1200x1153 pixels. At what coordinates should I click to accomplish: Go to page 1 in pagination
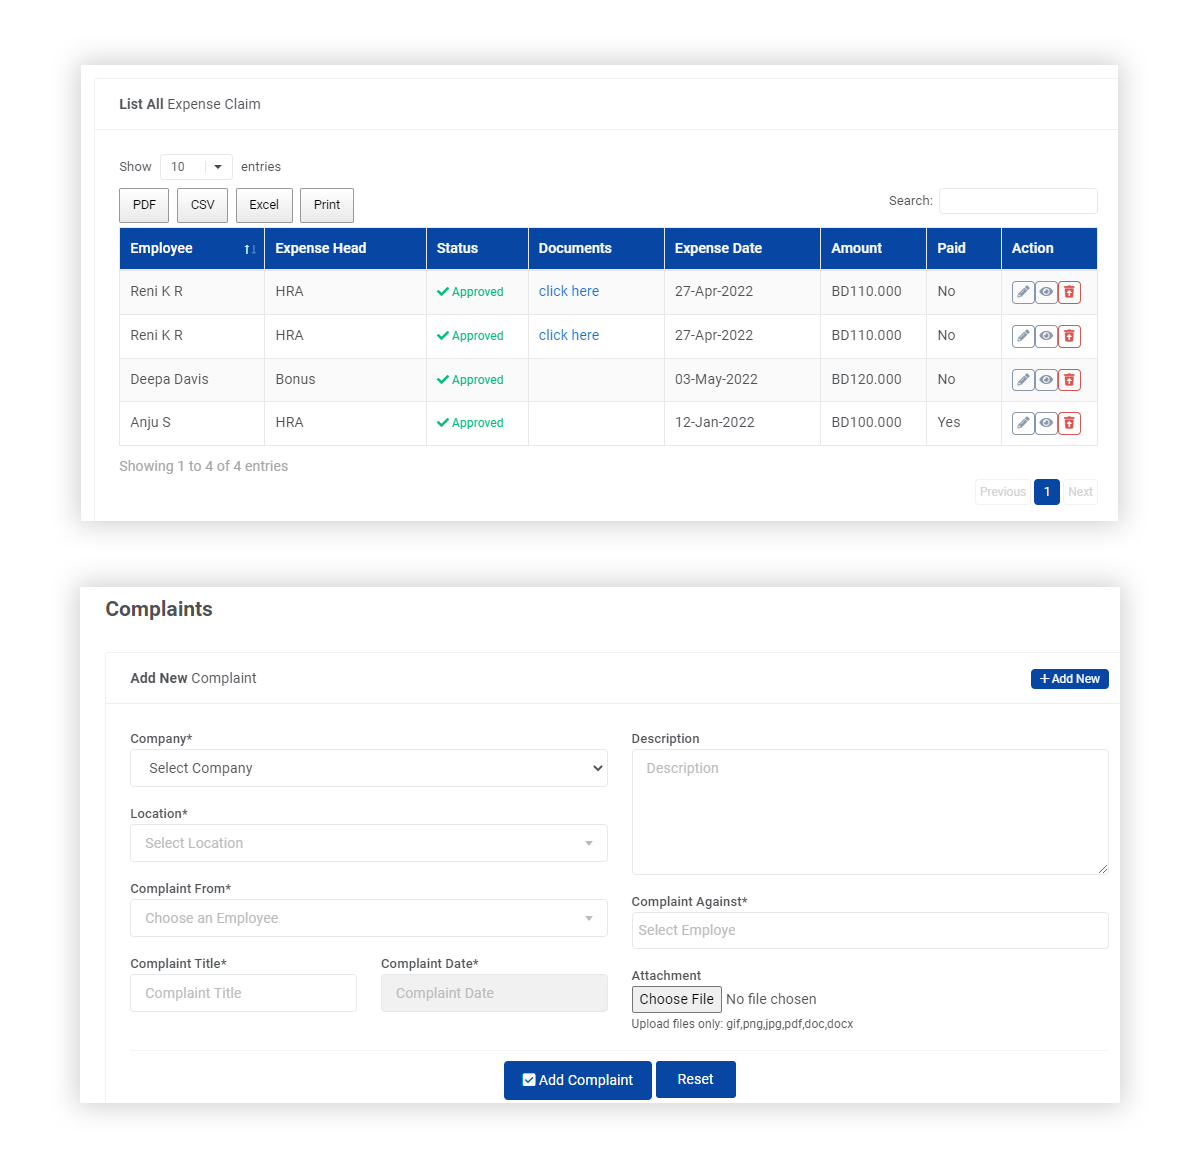click(1046, 492)
